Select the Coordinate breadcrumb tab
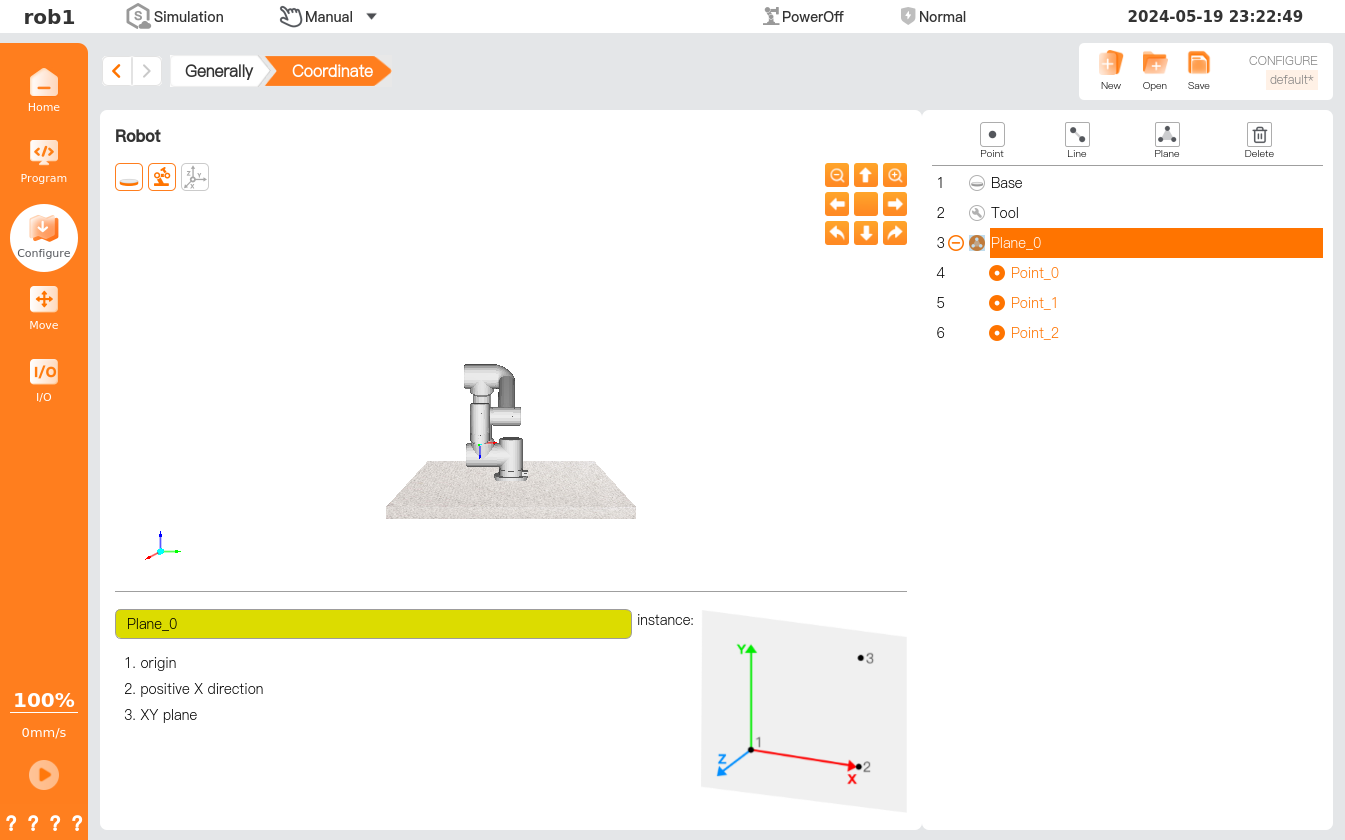1345x840 pixels. click(x=332, y=71)
